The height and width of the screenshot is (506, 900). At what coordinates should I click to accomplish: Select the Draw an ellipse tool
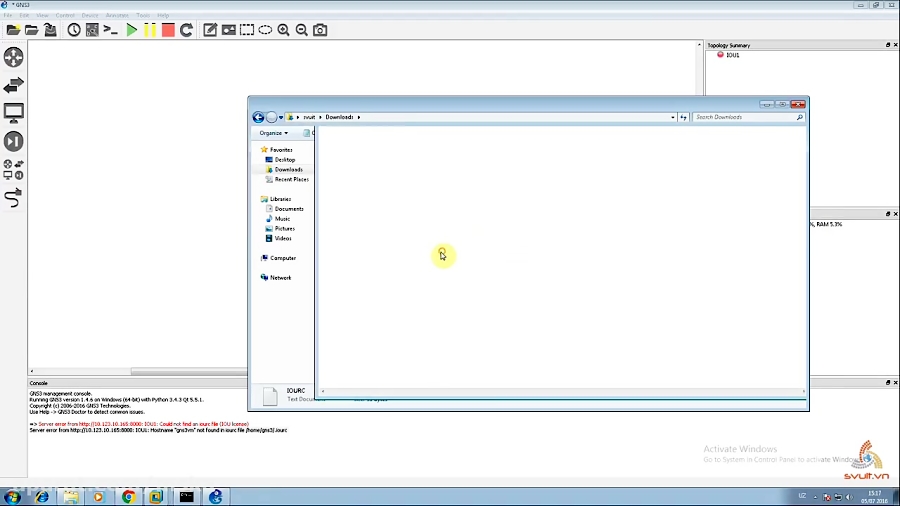[x=265, y=30]
